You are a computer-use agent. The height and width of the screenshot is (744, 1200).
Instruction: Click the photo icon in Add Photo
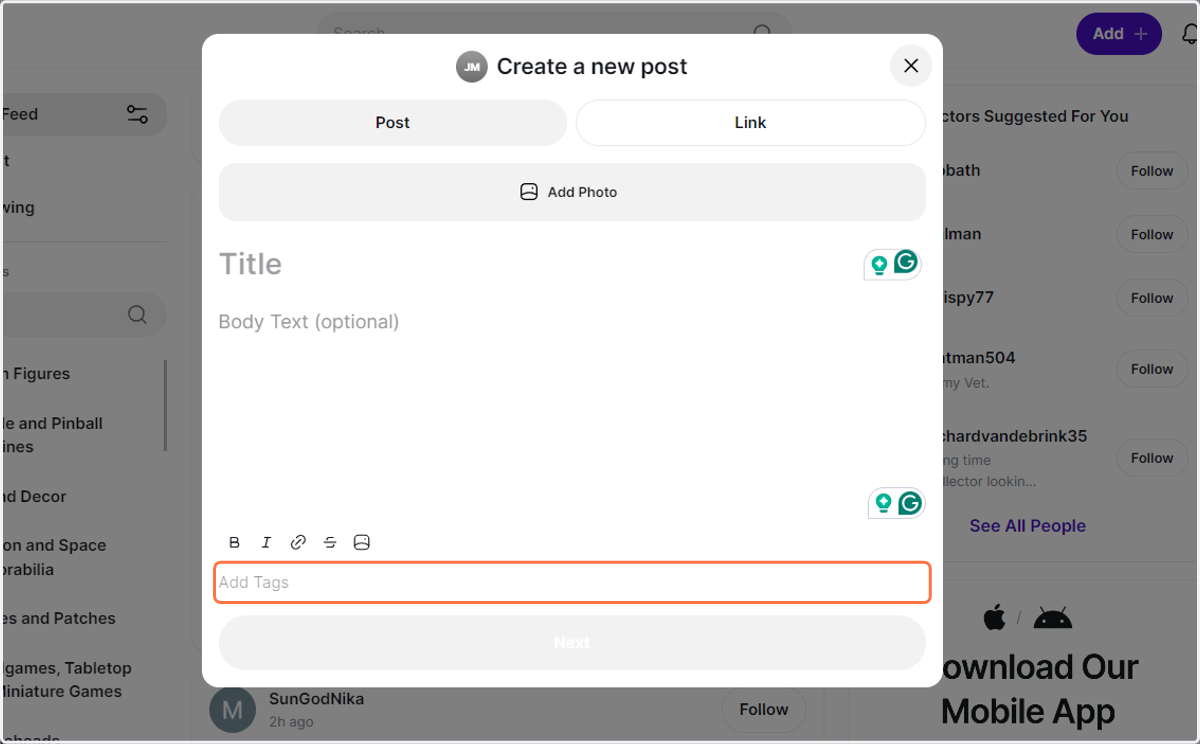pos(529,192)
